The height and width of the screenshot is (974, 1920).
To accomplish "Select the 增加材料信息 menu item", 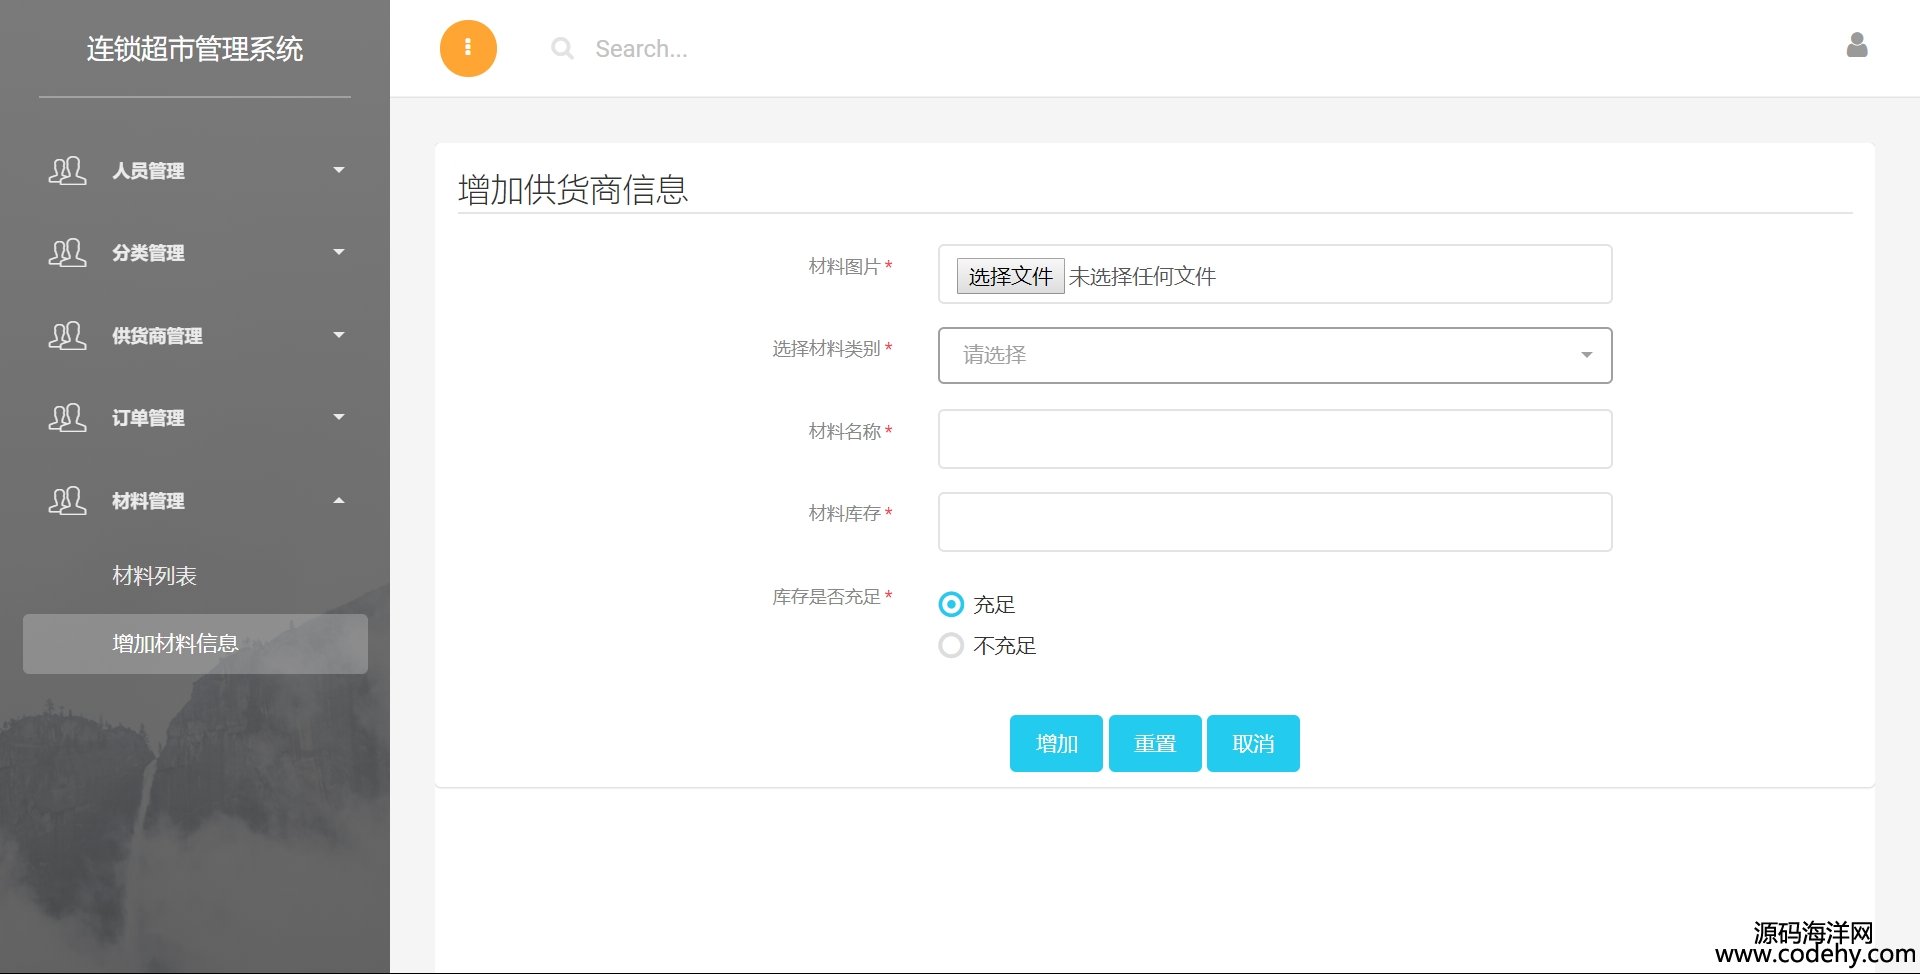I will point(175,644).
